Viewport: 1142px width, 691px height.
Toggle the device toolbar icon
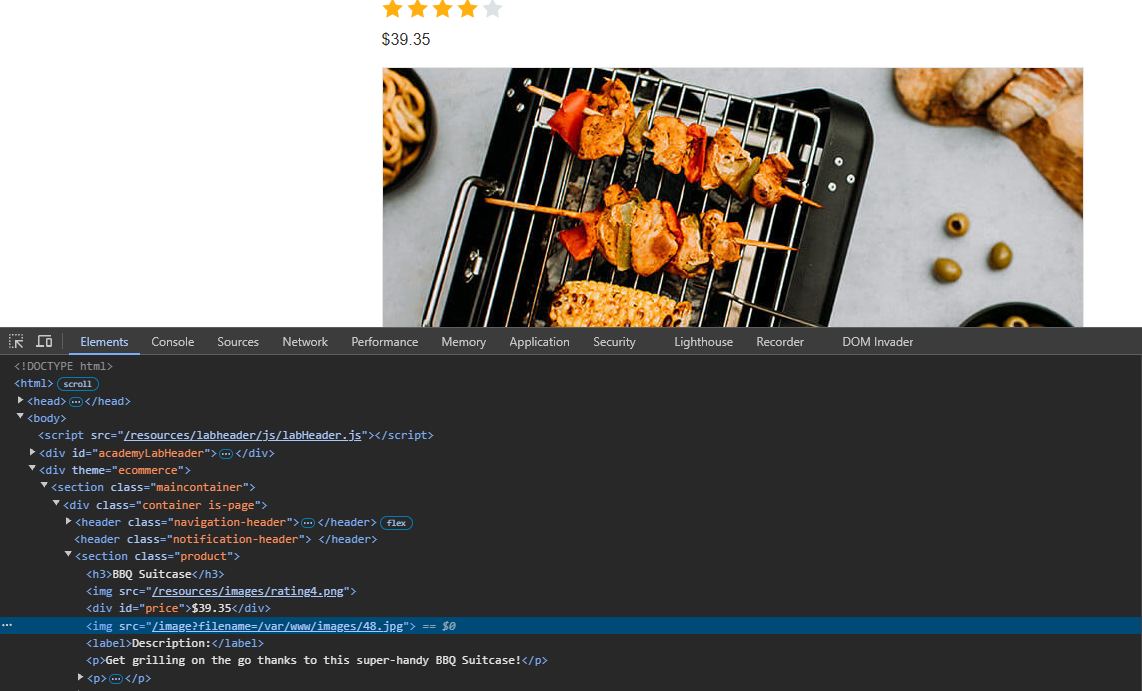pyautogui.click(x=44, y=342)
